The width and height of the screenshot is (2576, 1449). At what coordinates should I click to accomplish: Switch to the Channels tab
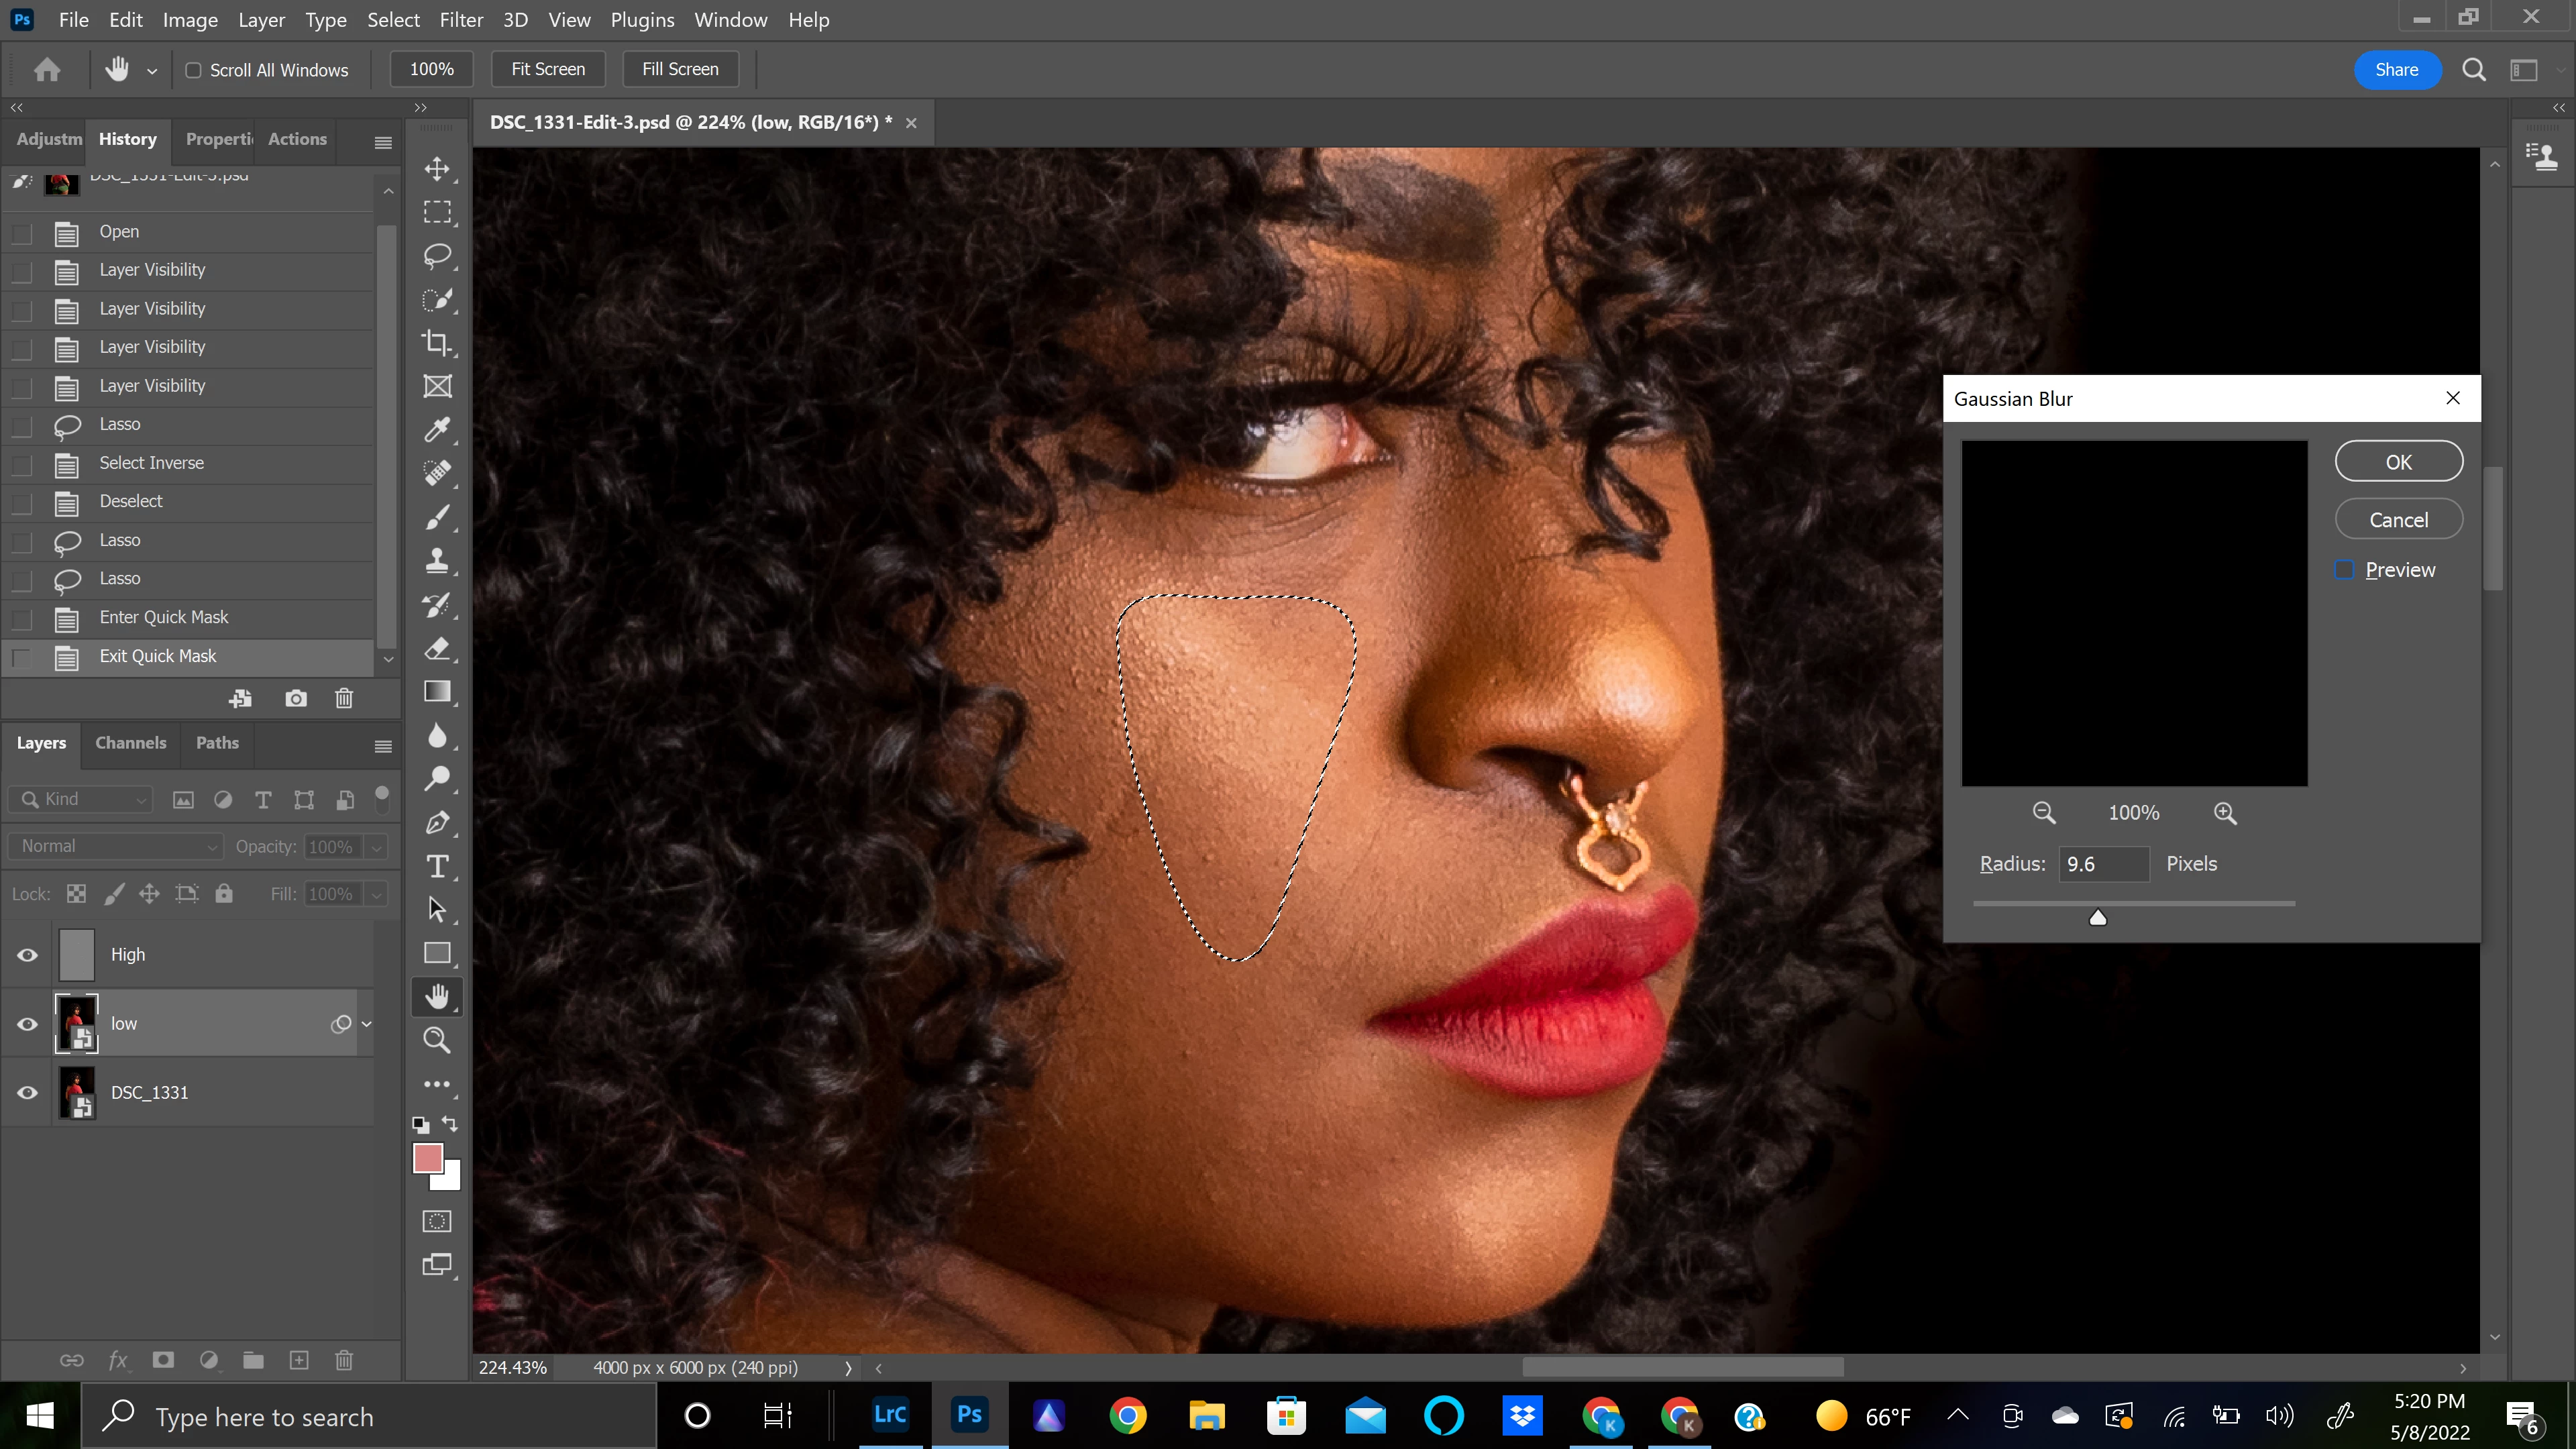coord(131,743)
